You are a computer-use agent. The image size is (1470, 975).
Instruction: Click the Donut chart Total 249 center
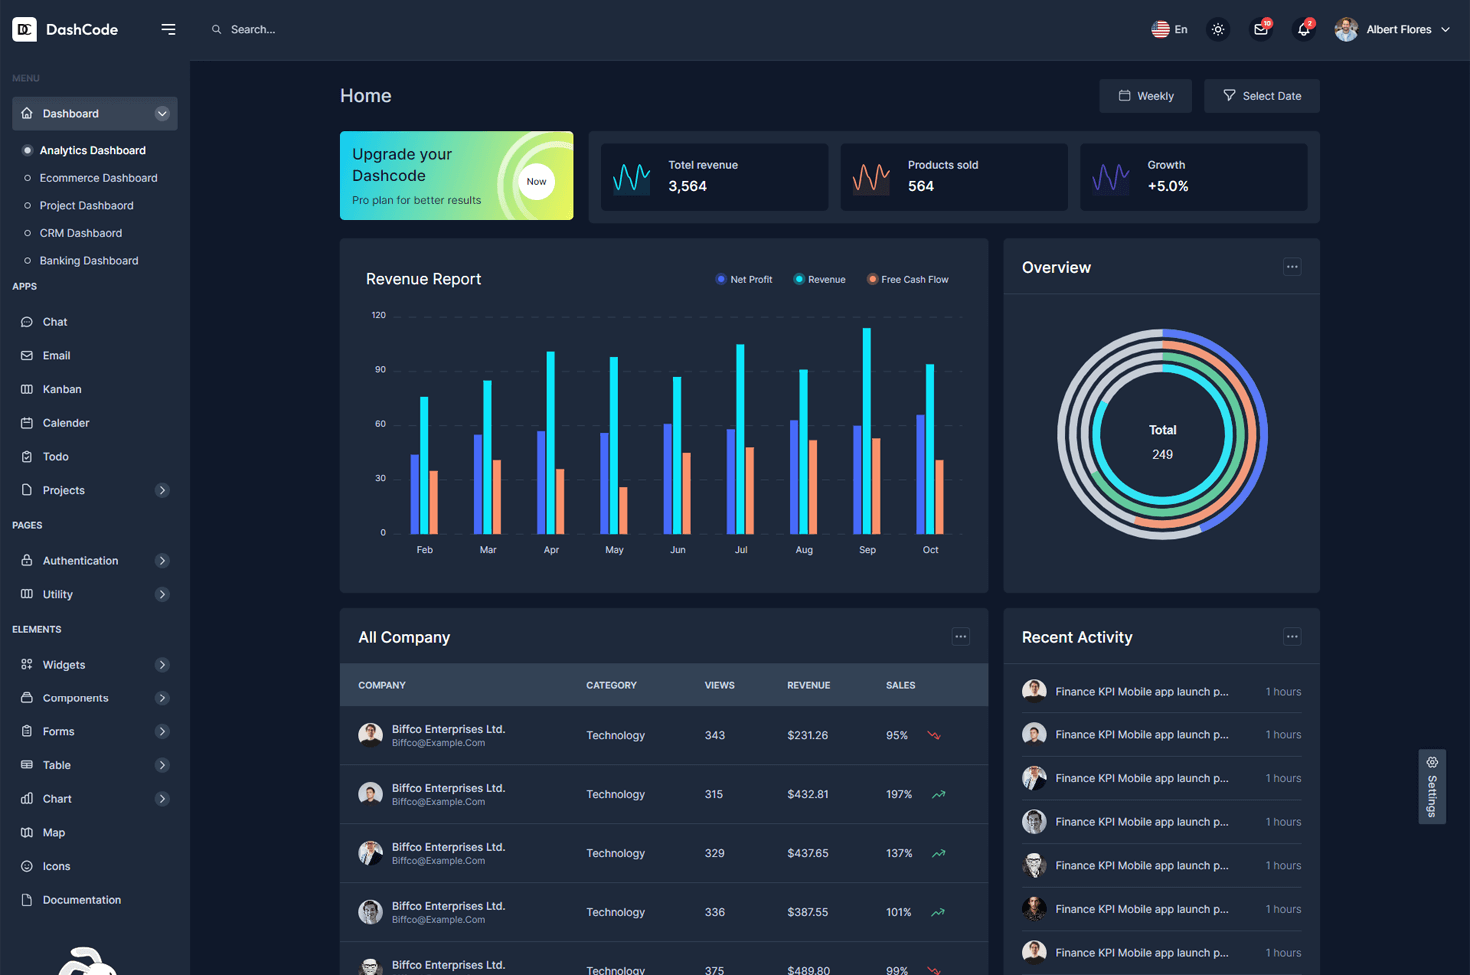(1162, 442)
